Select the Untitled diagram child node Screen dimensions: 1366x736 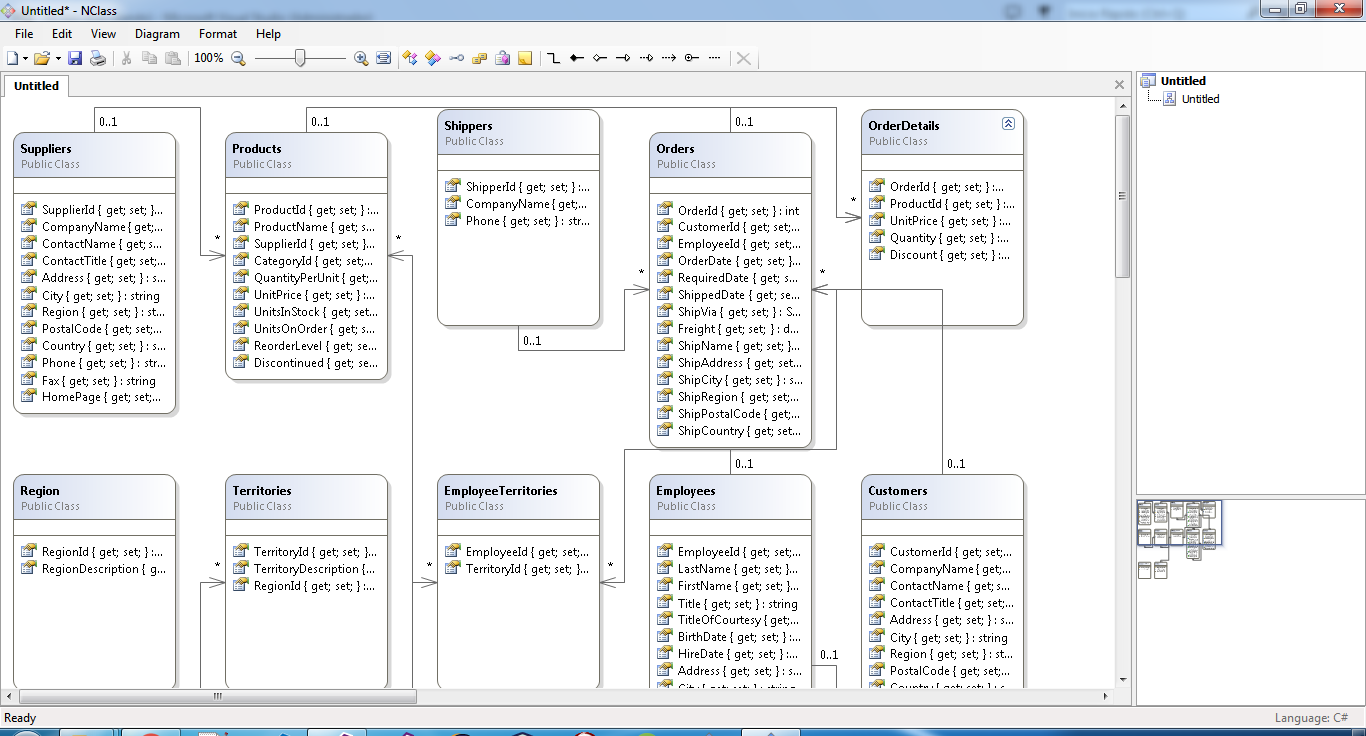click(1200, 99)
